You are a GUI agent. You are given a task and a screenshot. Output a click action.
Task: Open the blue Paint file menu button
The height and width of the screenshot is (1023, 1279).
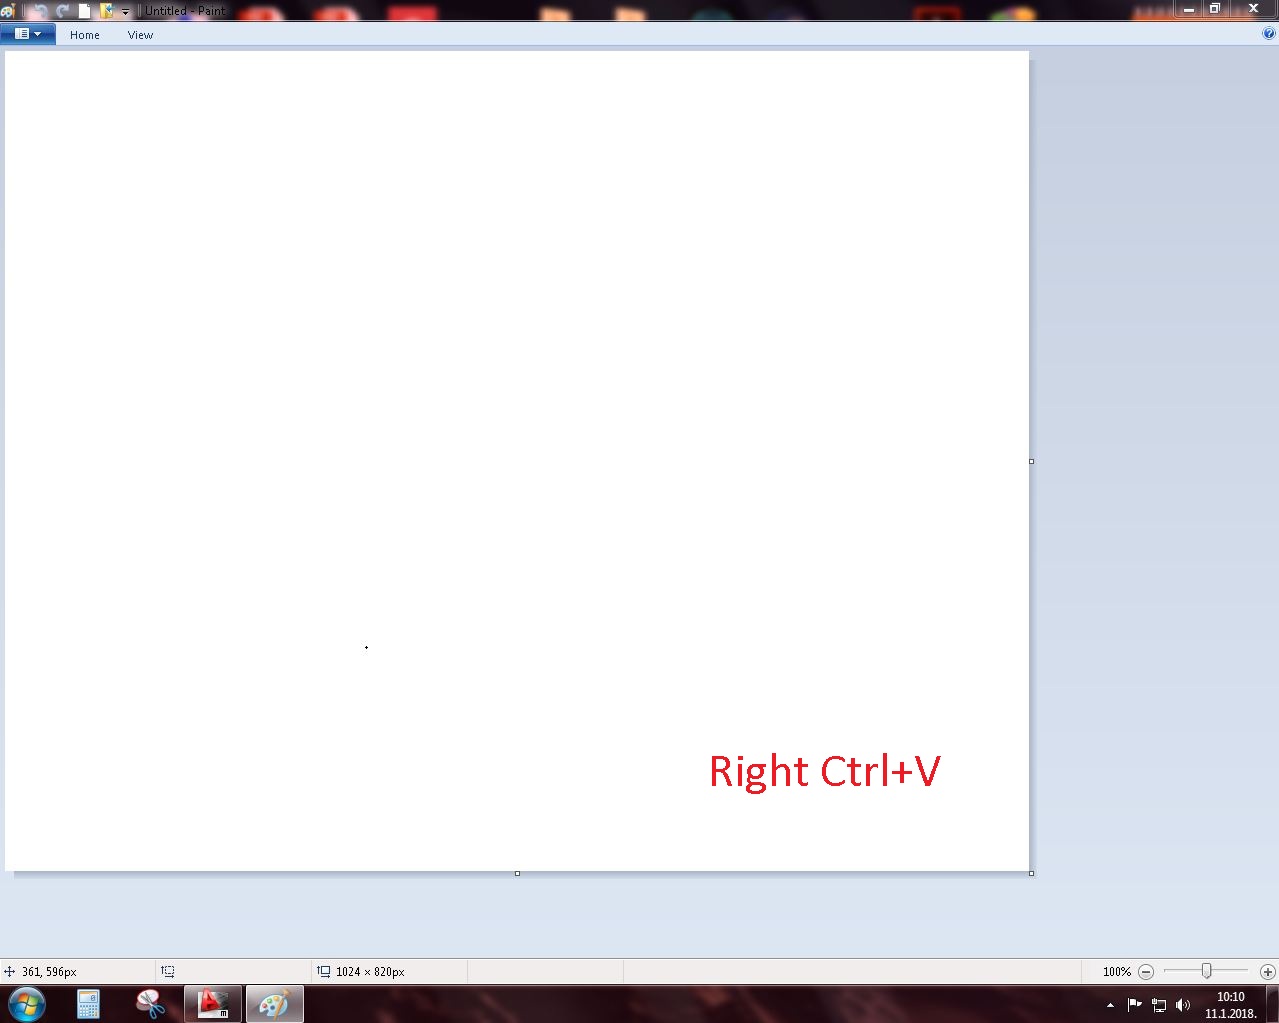(27, 34)
